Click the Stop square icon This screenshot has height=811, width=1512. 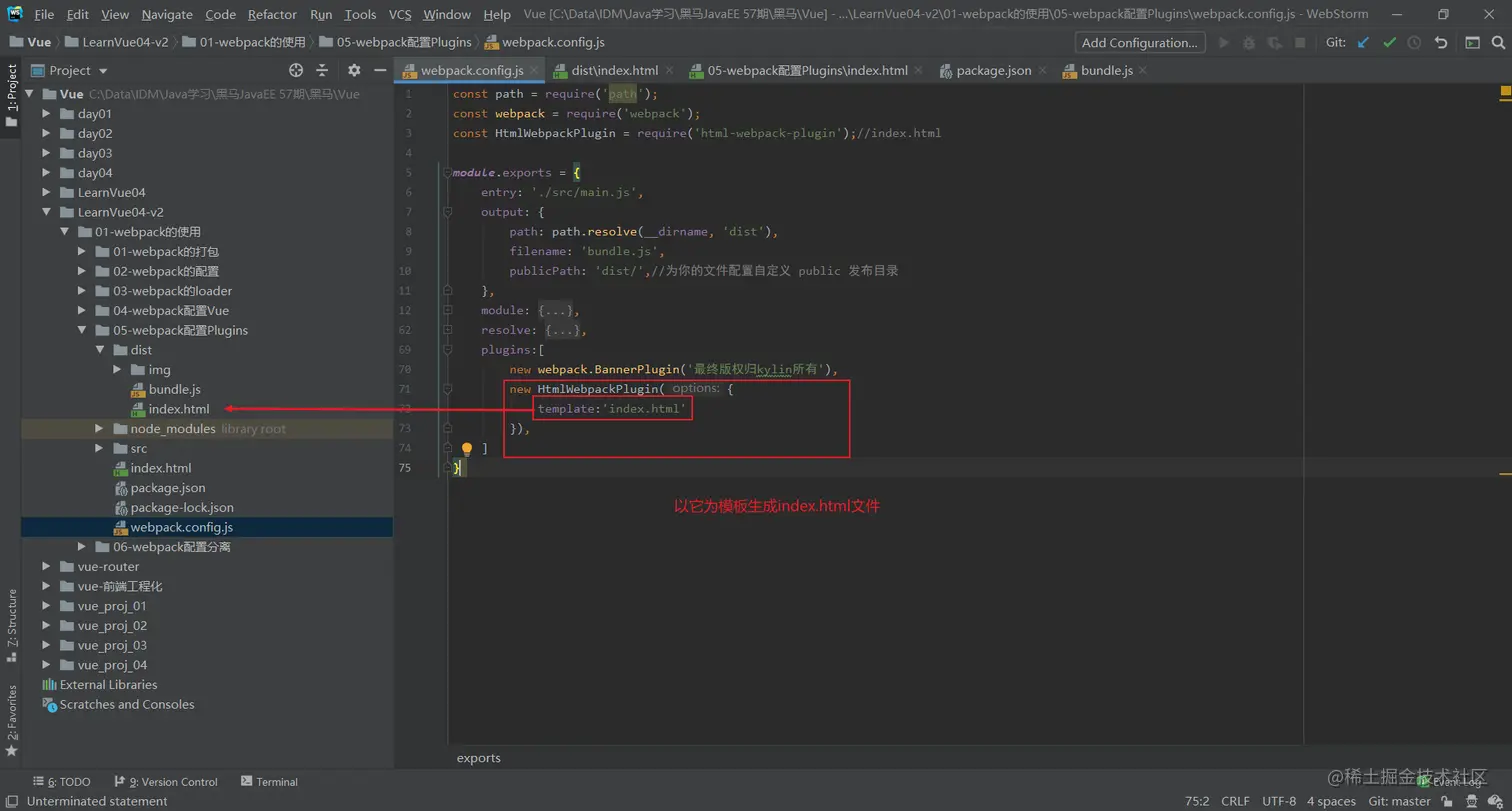1300,43
